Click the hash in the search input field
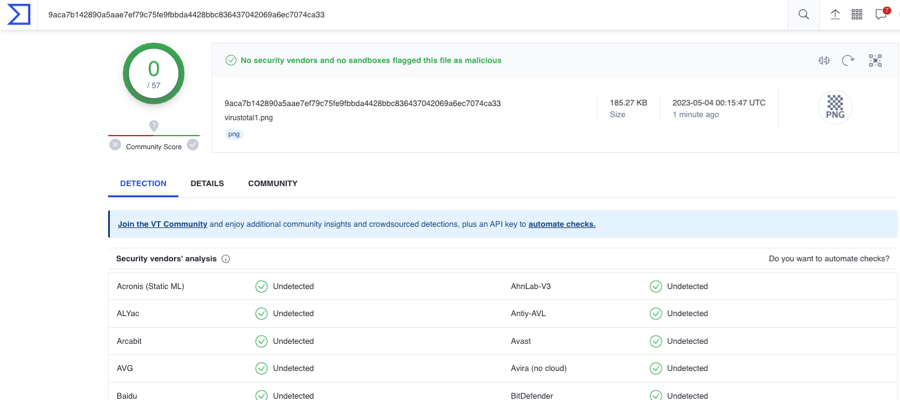 click(x=186, y=15)
